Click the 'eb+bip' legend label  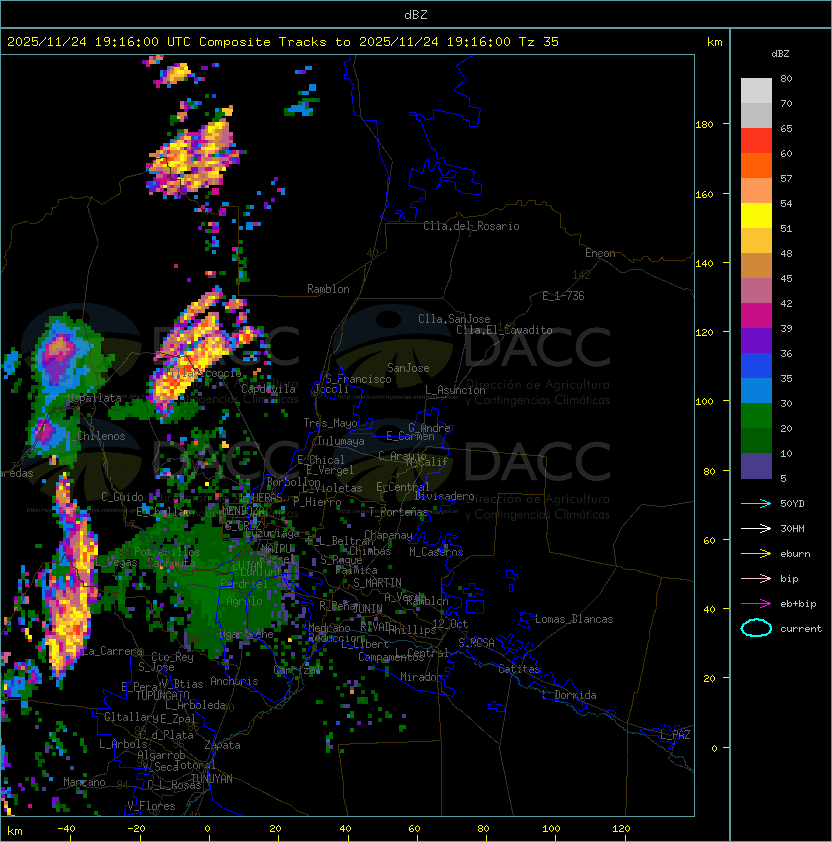click(798, 604)
